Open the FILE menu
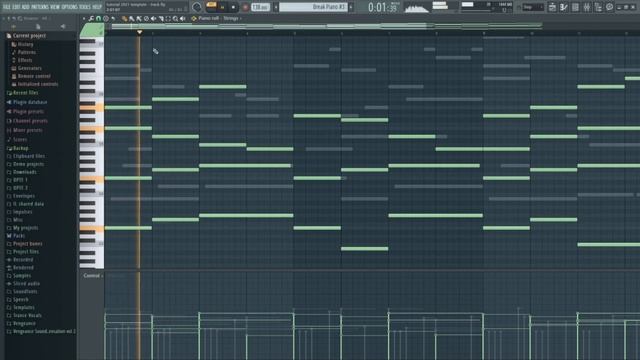 [7, 7]
